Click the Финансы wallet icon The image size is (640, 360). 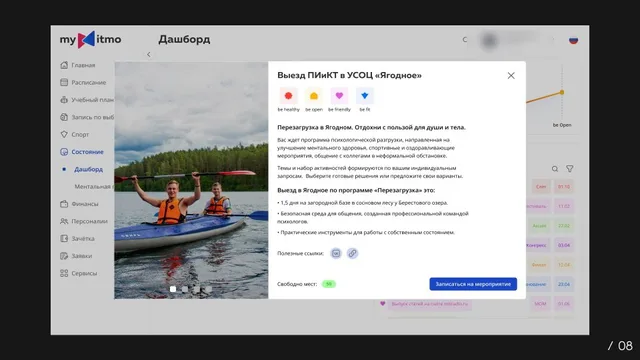(64, 204)
